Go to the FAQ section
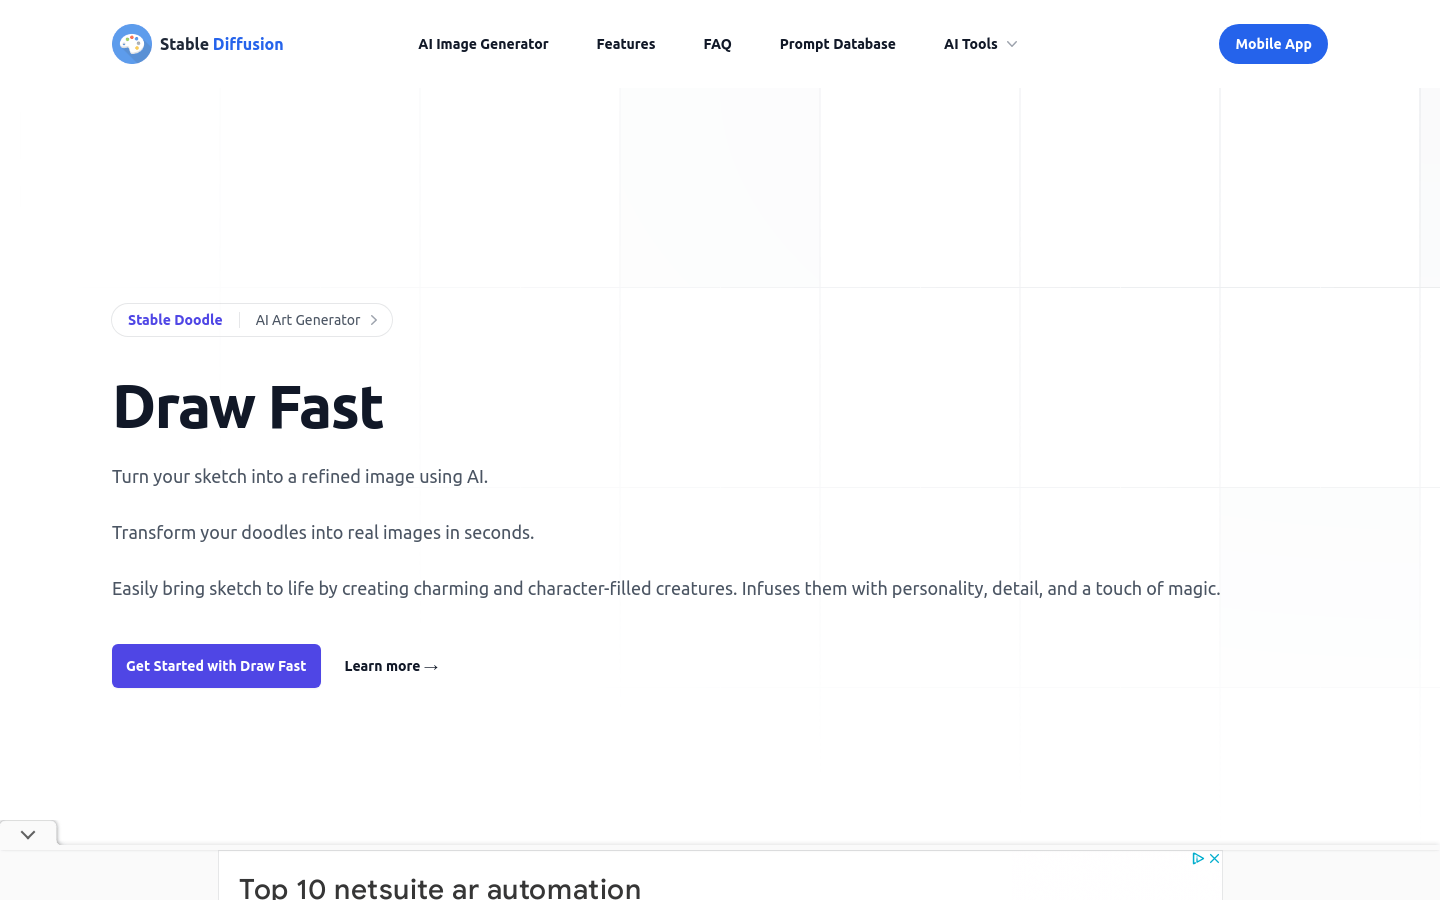 tap(717, 44)
